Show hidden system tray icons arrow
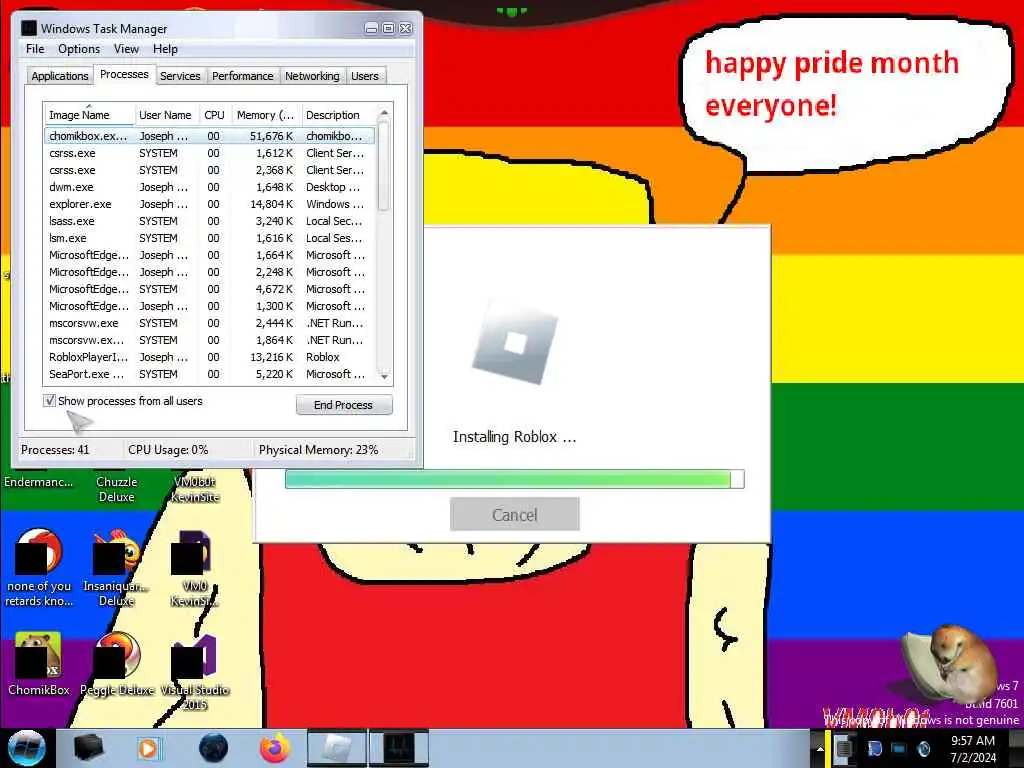1024x768 pixels. pos(820,748)
